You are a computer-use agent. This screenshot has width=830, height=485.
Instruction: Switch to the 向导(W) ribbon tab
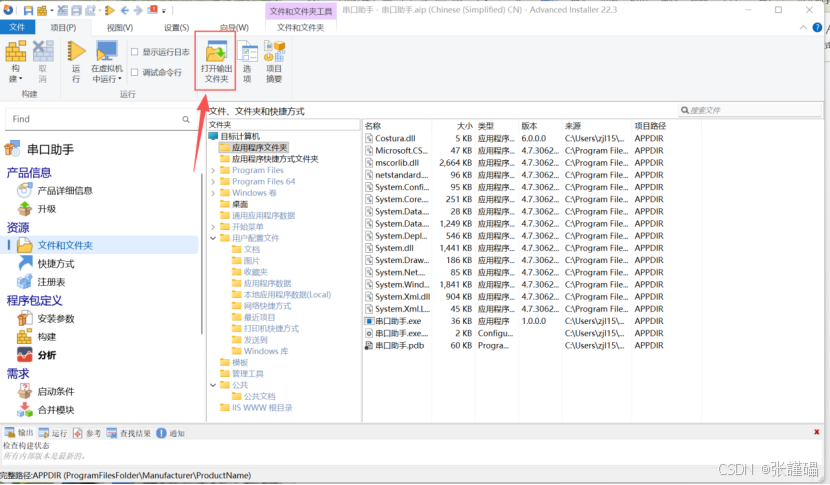click(x=234, y=28)
